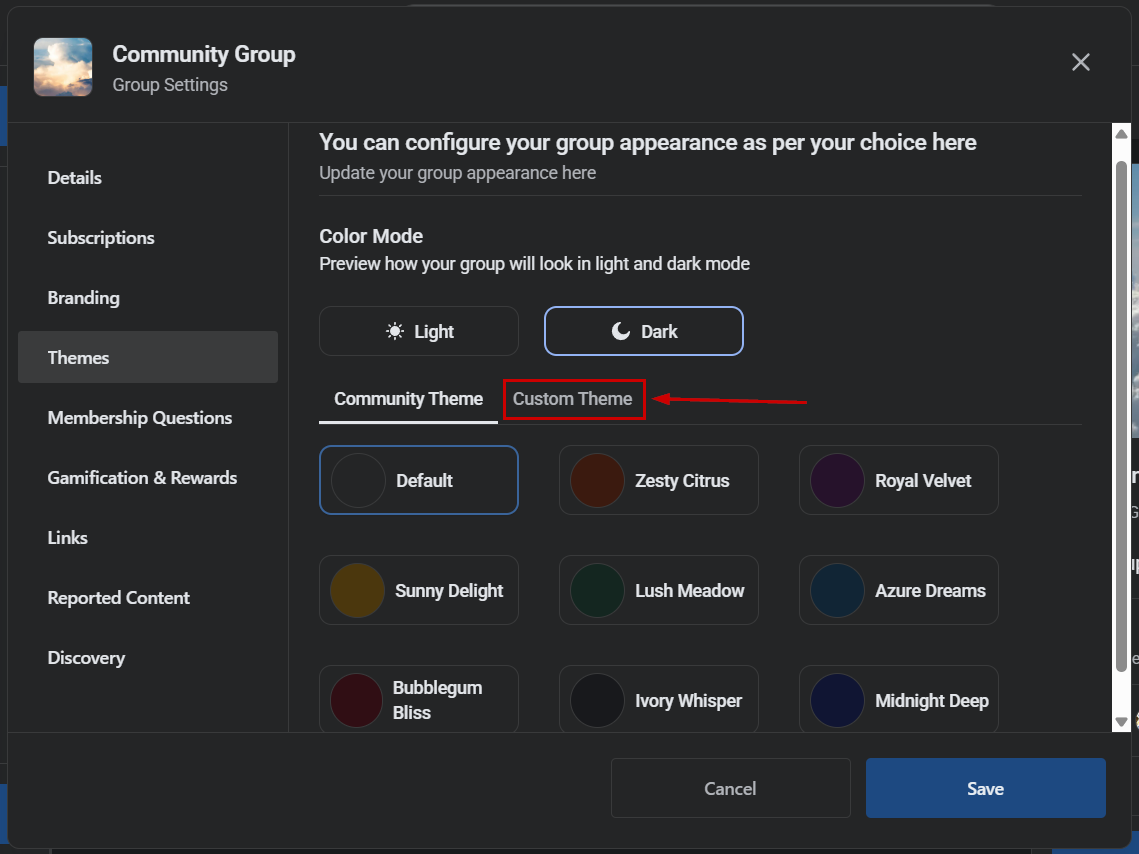Switch to the Custom Theme tab
This screenshot has width=1139, height=854.
[572, 399]
